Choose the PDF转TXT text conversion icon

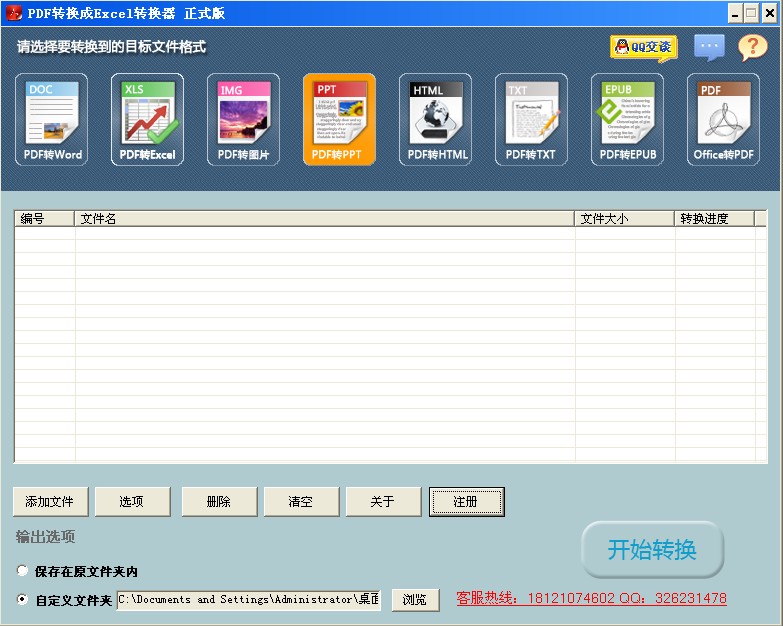tap(531, 119)
